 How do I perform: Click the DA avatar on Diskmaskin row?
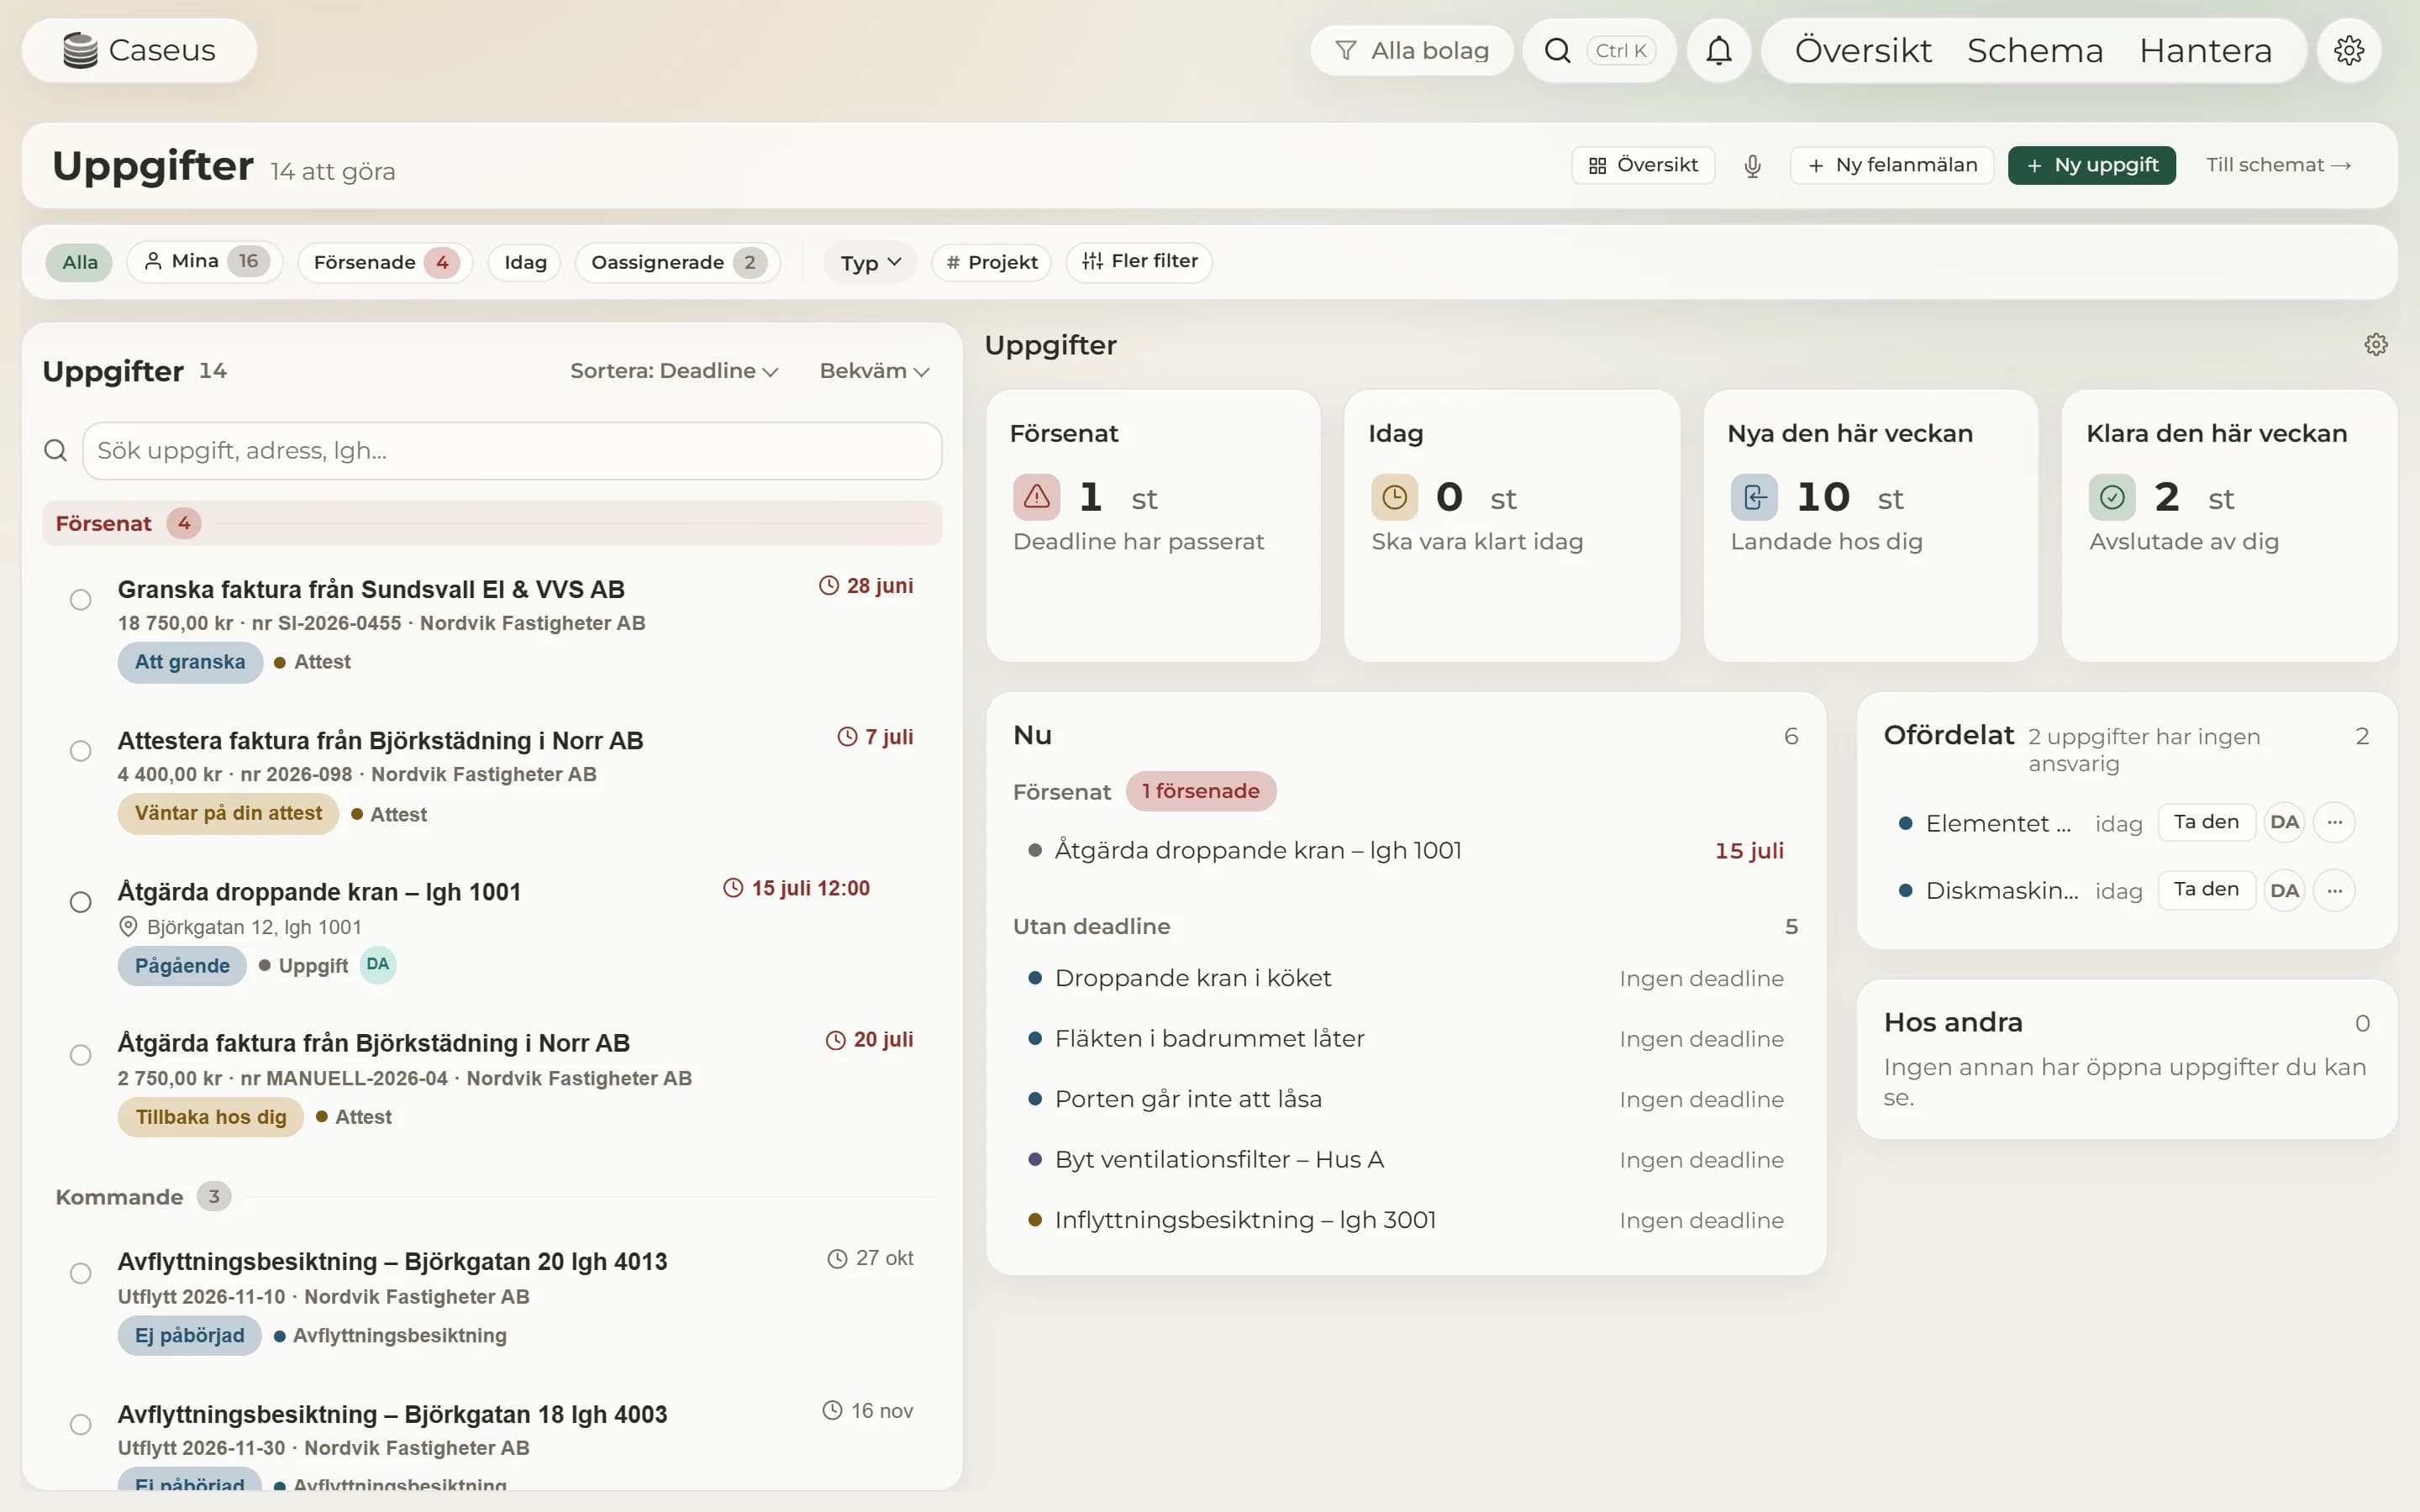(x=2284, y=890)
